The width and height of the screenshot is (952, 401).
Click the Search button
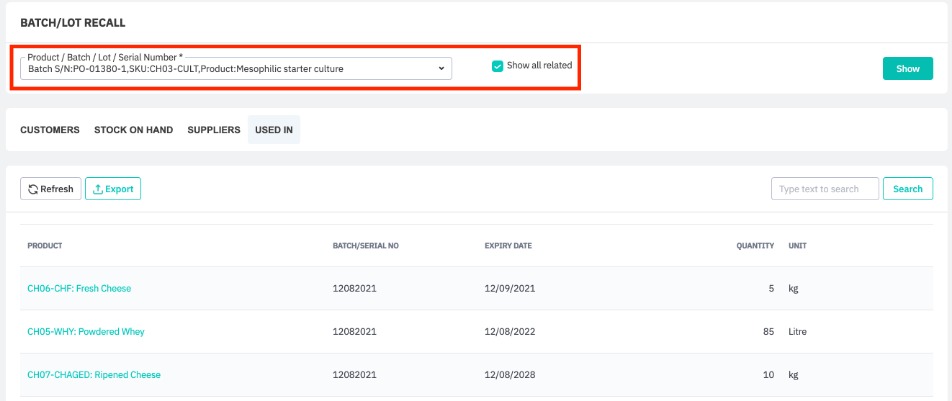tap(907, 188)
